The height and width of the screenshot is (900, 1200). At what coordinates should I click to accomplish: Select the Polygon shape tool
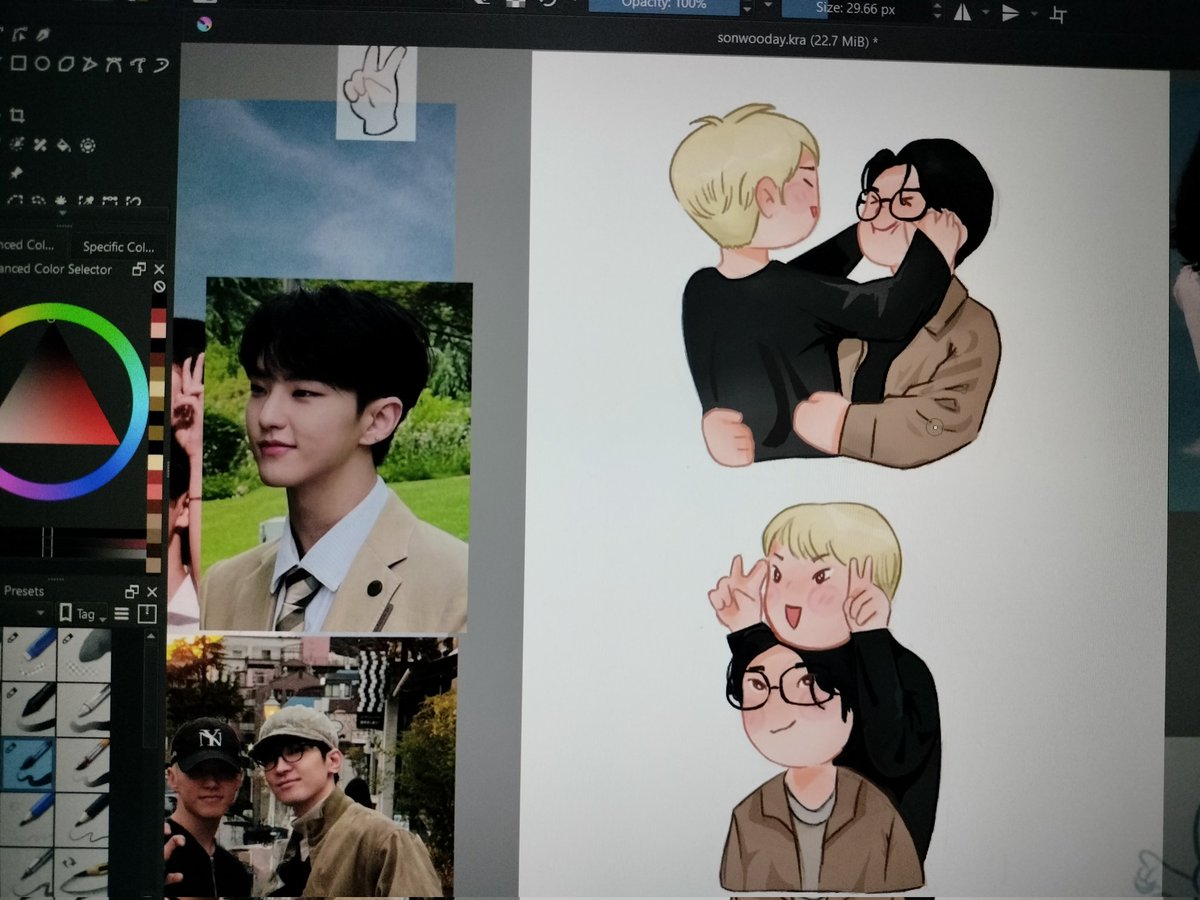tap(66, 63)
